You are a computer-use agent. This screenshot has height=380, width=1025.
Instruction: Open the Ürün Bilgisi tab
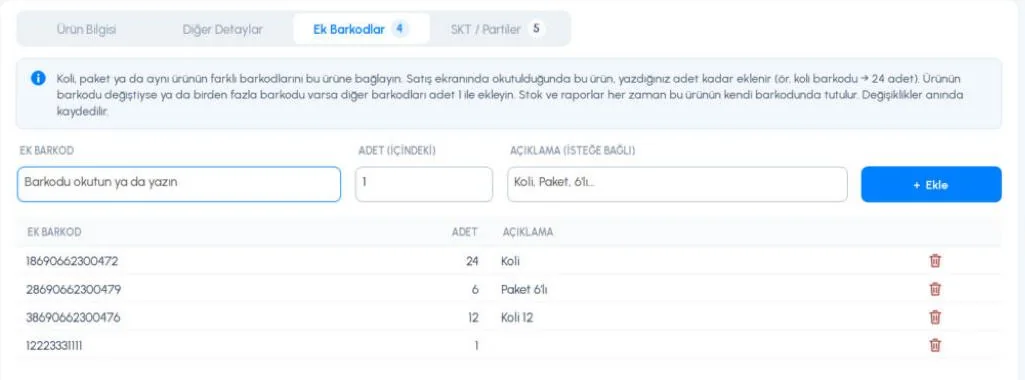pos(86,29)
